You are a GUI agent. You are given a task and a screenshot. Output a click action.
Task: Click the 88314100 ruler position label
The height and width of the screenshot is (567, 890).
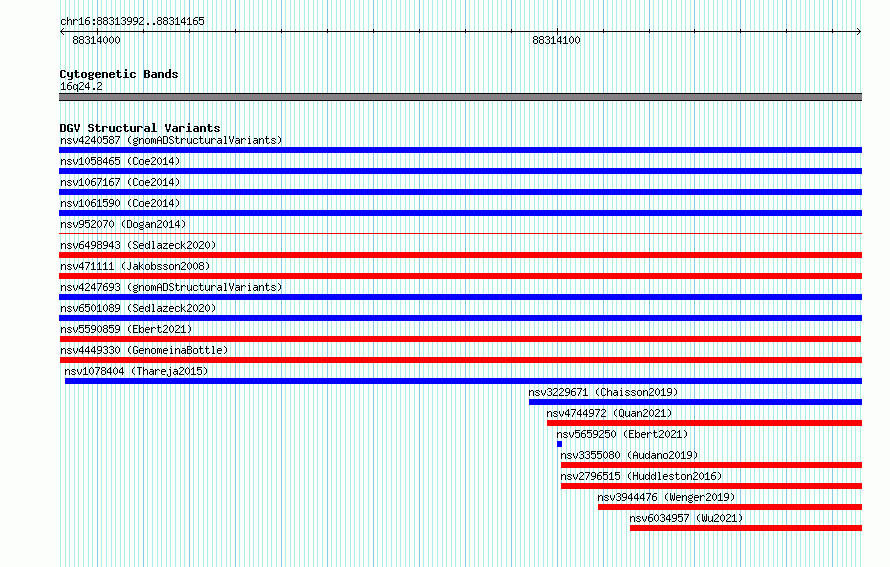556,40
